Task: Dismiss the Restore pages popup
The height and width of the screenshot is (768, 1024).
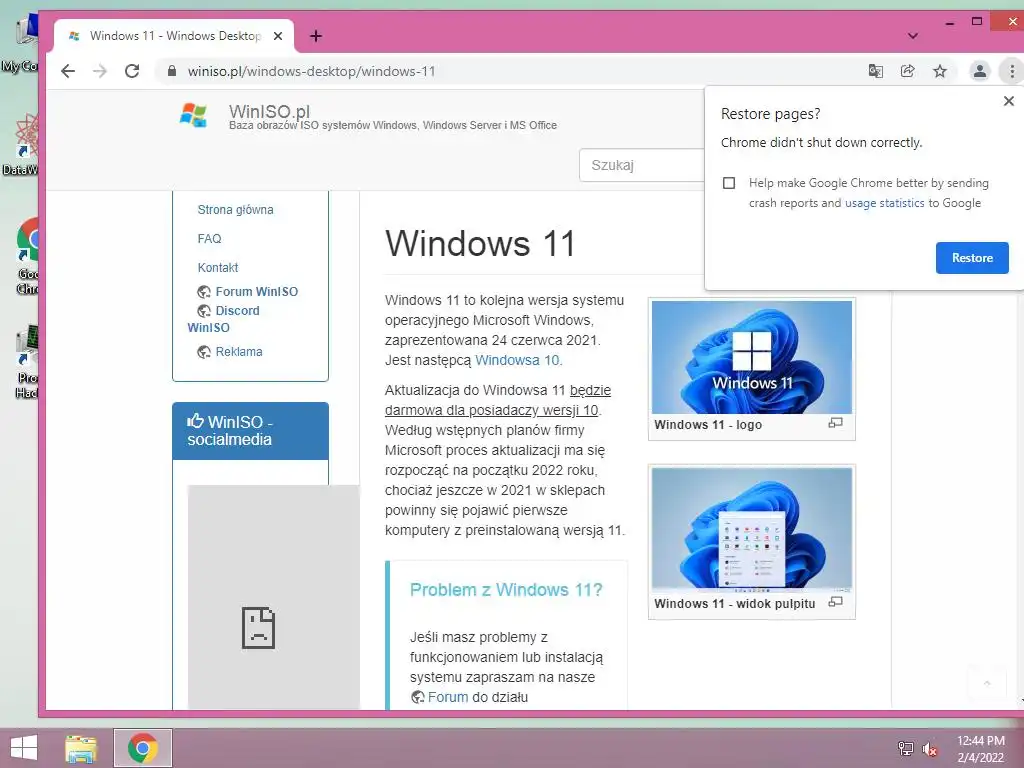Action: click(x=1009, y=101)
